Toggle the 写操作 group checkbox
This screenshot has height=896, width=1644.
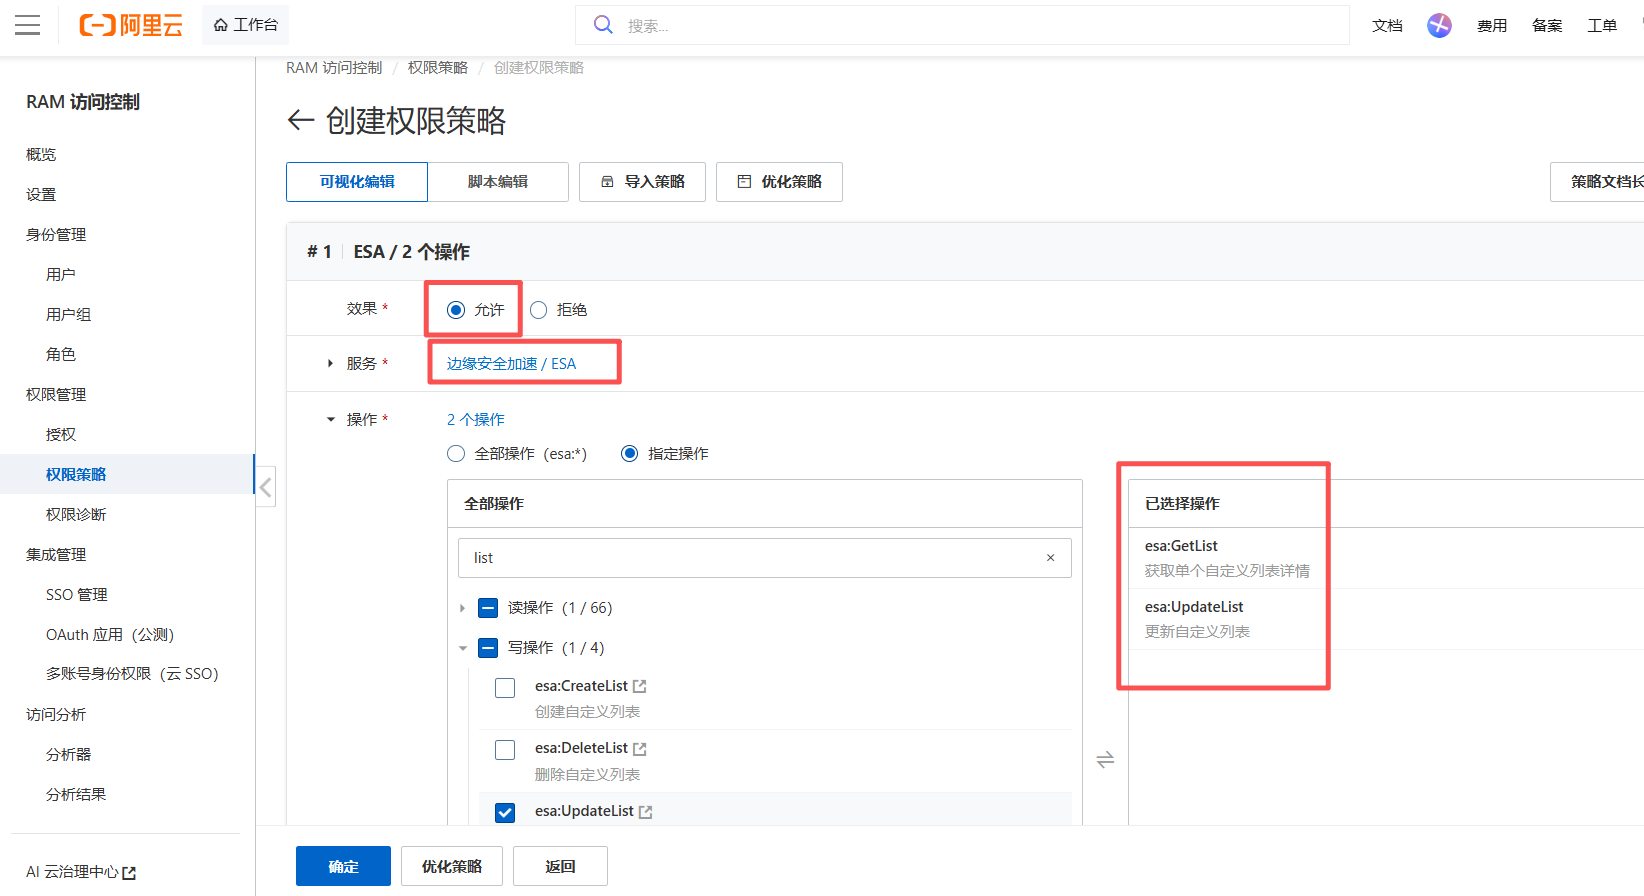[x=488, y=648]
